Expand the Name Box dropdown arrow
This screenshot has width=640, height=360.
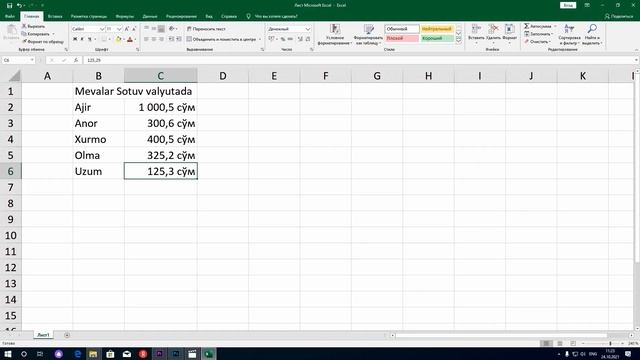click(32, 60)
